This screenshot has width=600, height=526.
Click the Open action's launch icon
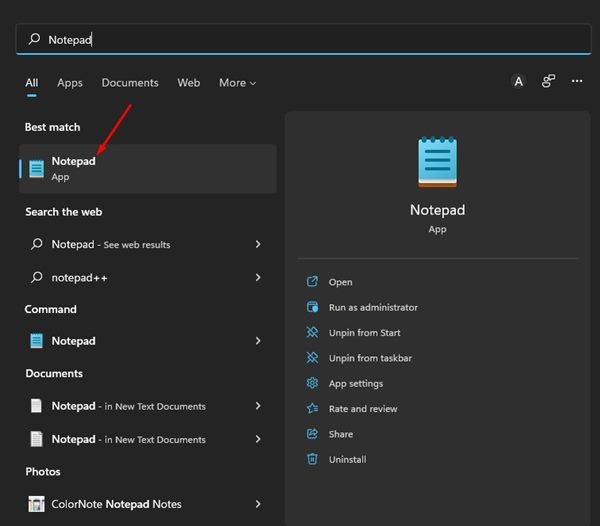[312, 282]
